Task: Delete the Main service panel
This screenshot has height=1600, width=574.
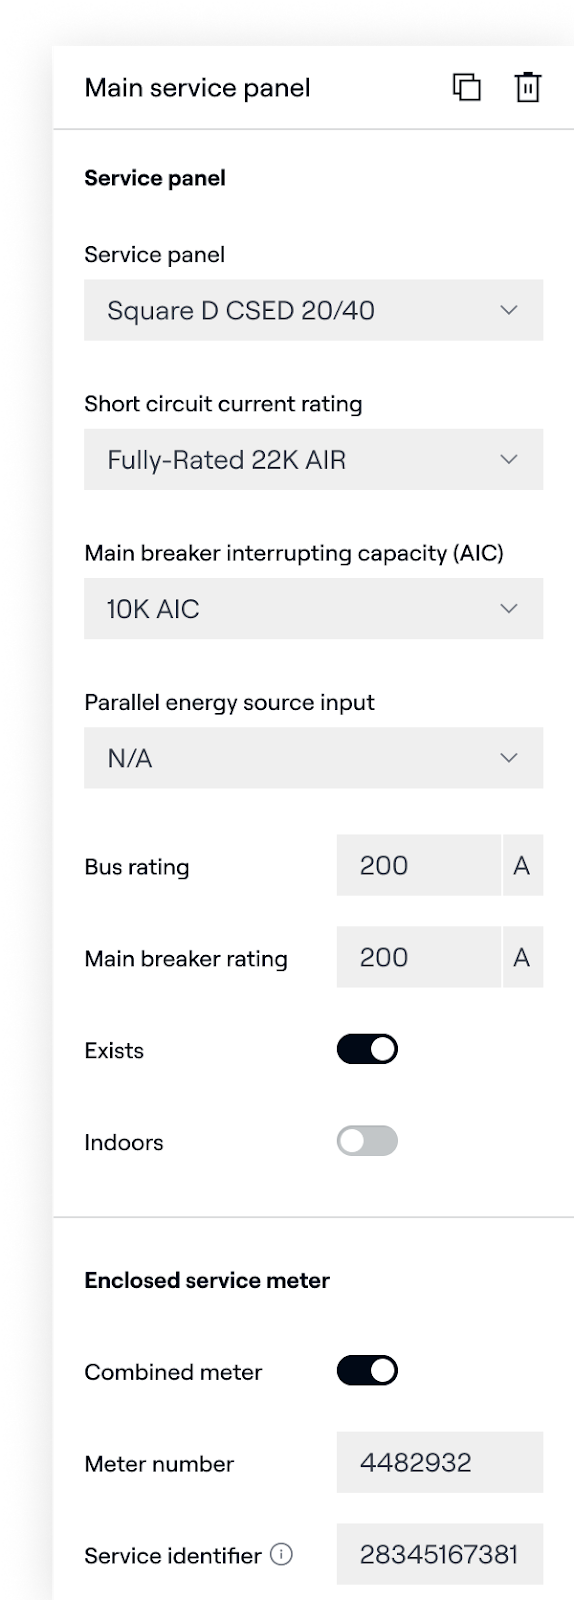Action: 528,88
